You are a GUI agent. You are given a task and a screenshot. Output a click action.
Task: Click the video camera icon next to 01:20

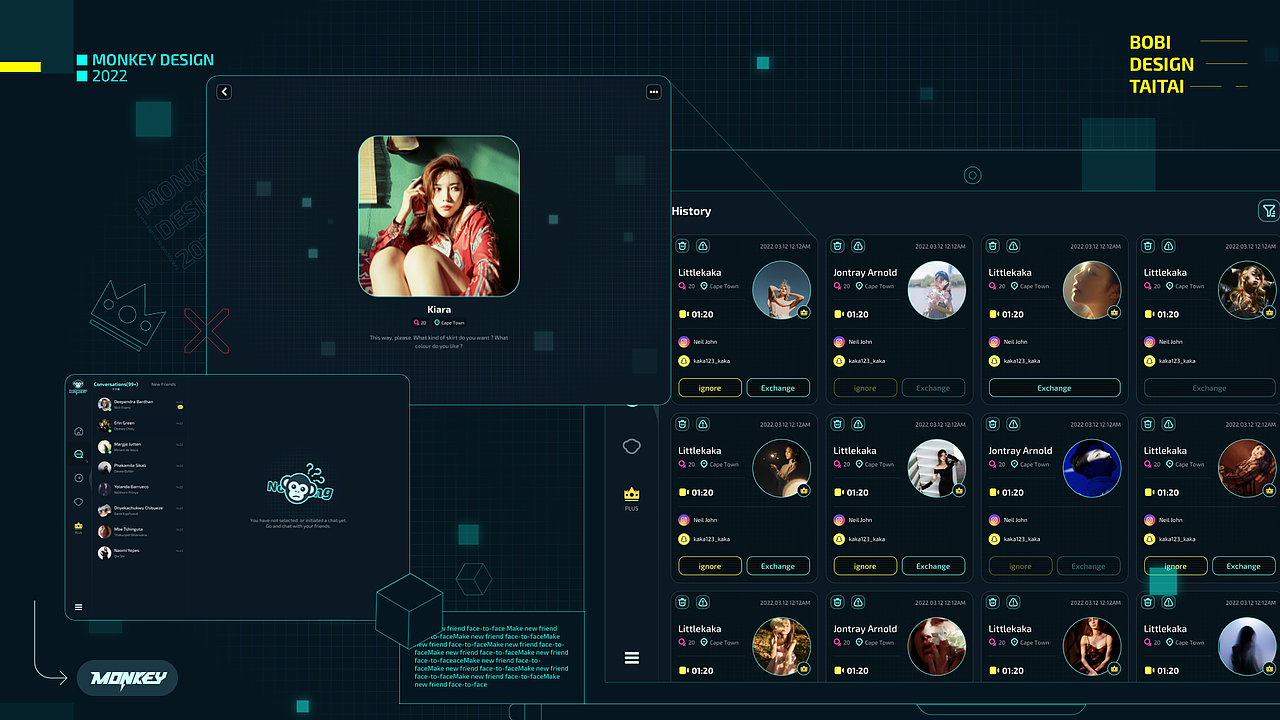(683, 313)
